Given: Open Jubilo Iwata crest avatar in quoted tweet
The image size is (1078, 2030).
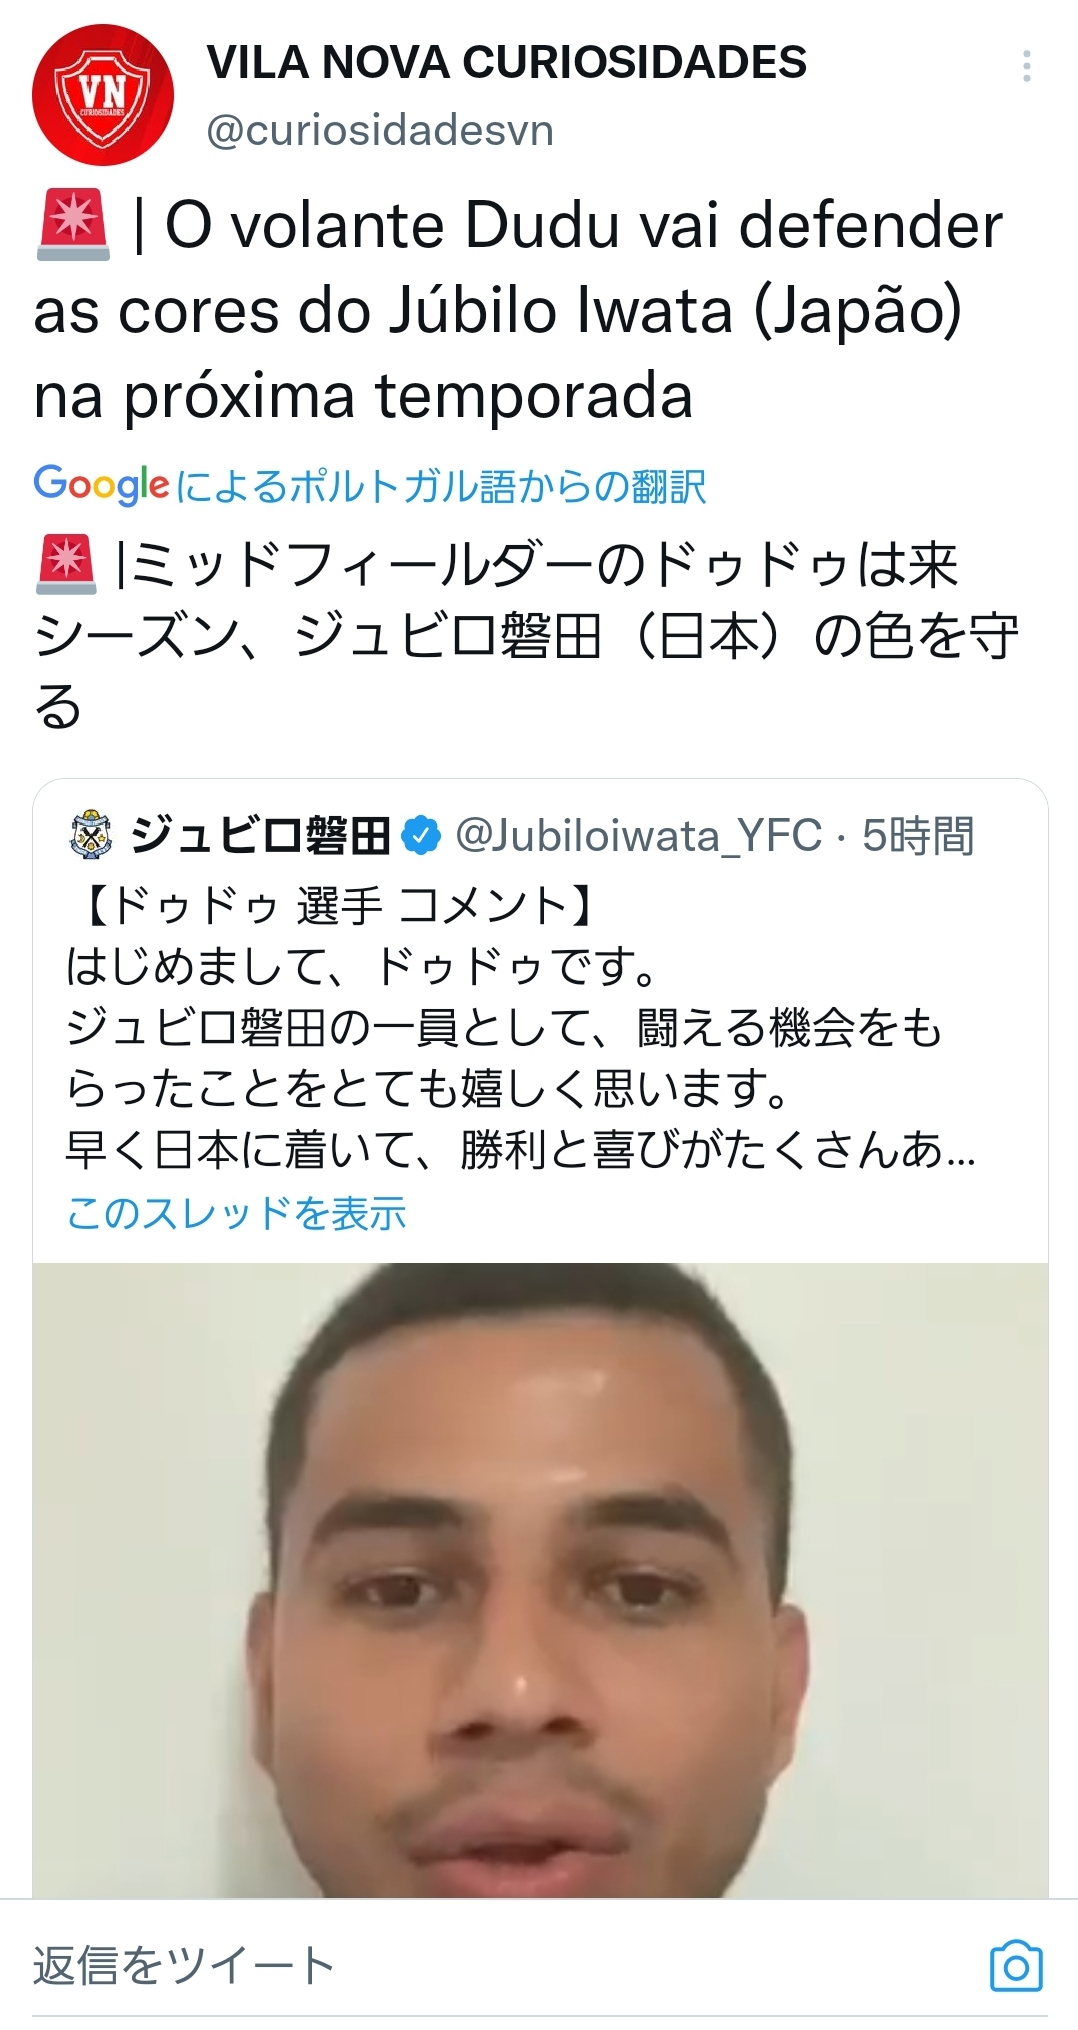Looking at the screenshot, I should [x=93, y=835].
